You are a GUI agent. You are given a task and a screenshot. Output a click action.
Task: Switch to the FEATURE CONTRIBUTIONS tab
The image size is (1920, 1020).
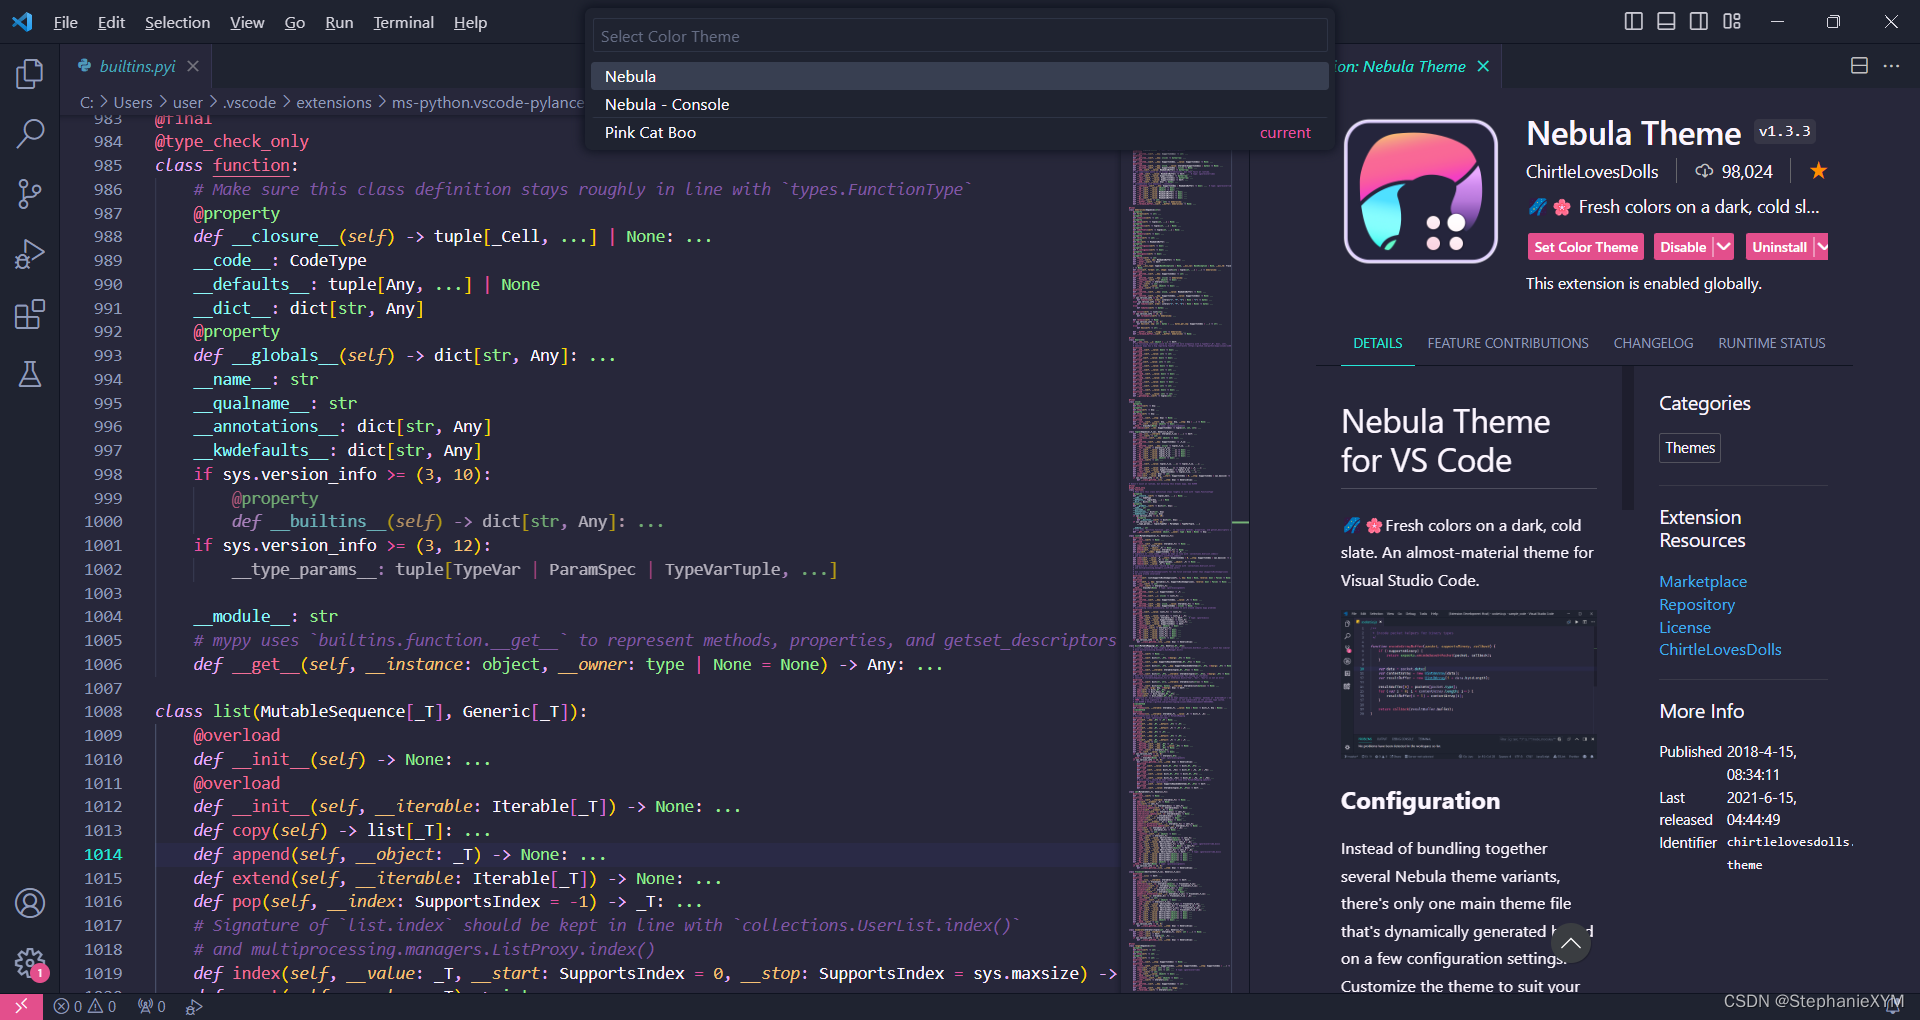(x=1507, y=343)
